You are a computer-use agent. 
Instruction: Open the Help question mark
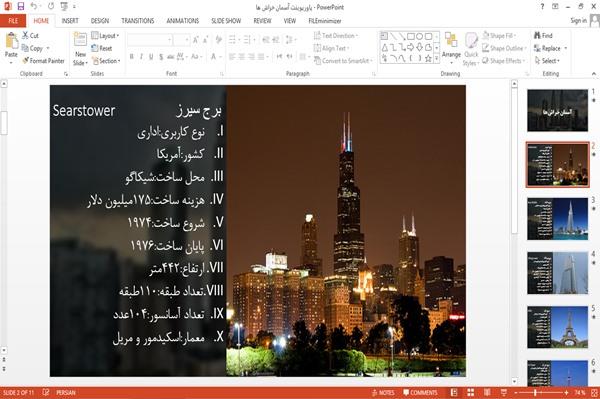542,7
